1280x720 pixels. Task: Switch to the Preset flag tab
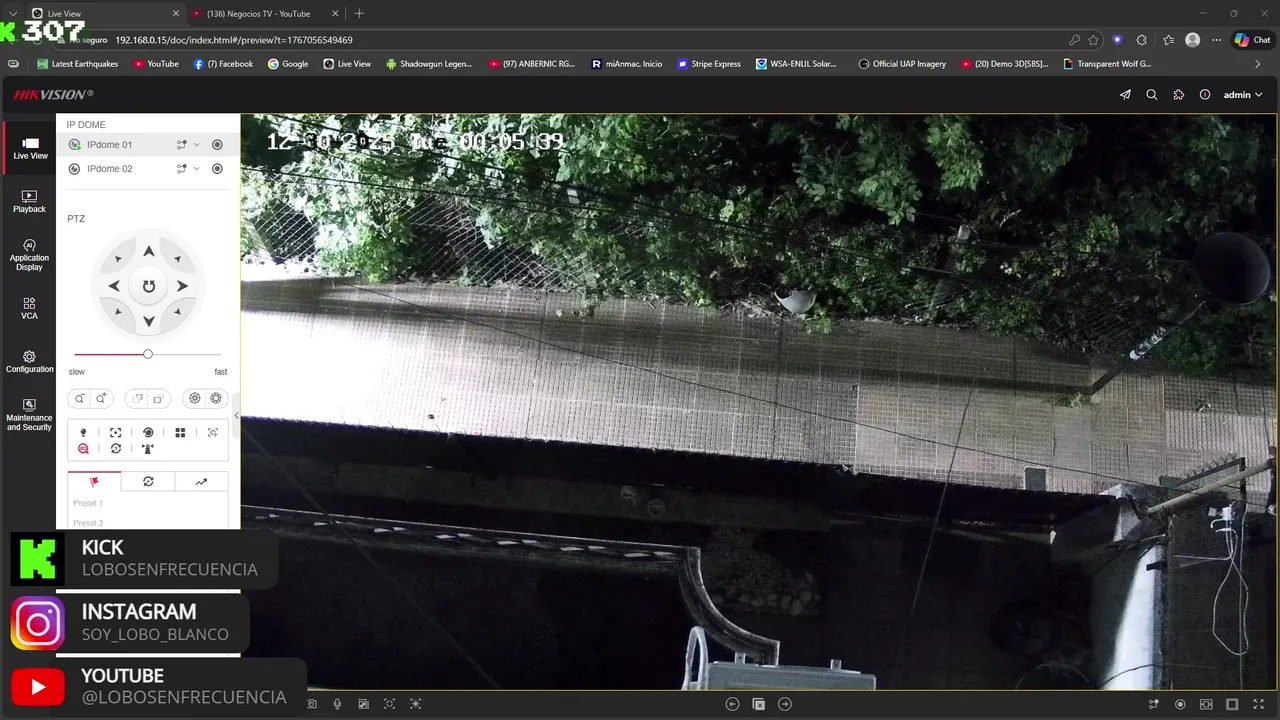pos(94,482)
